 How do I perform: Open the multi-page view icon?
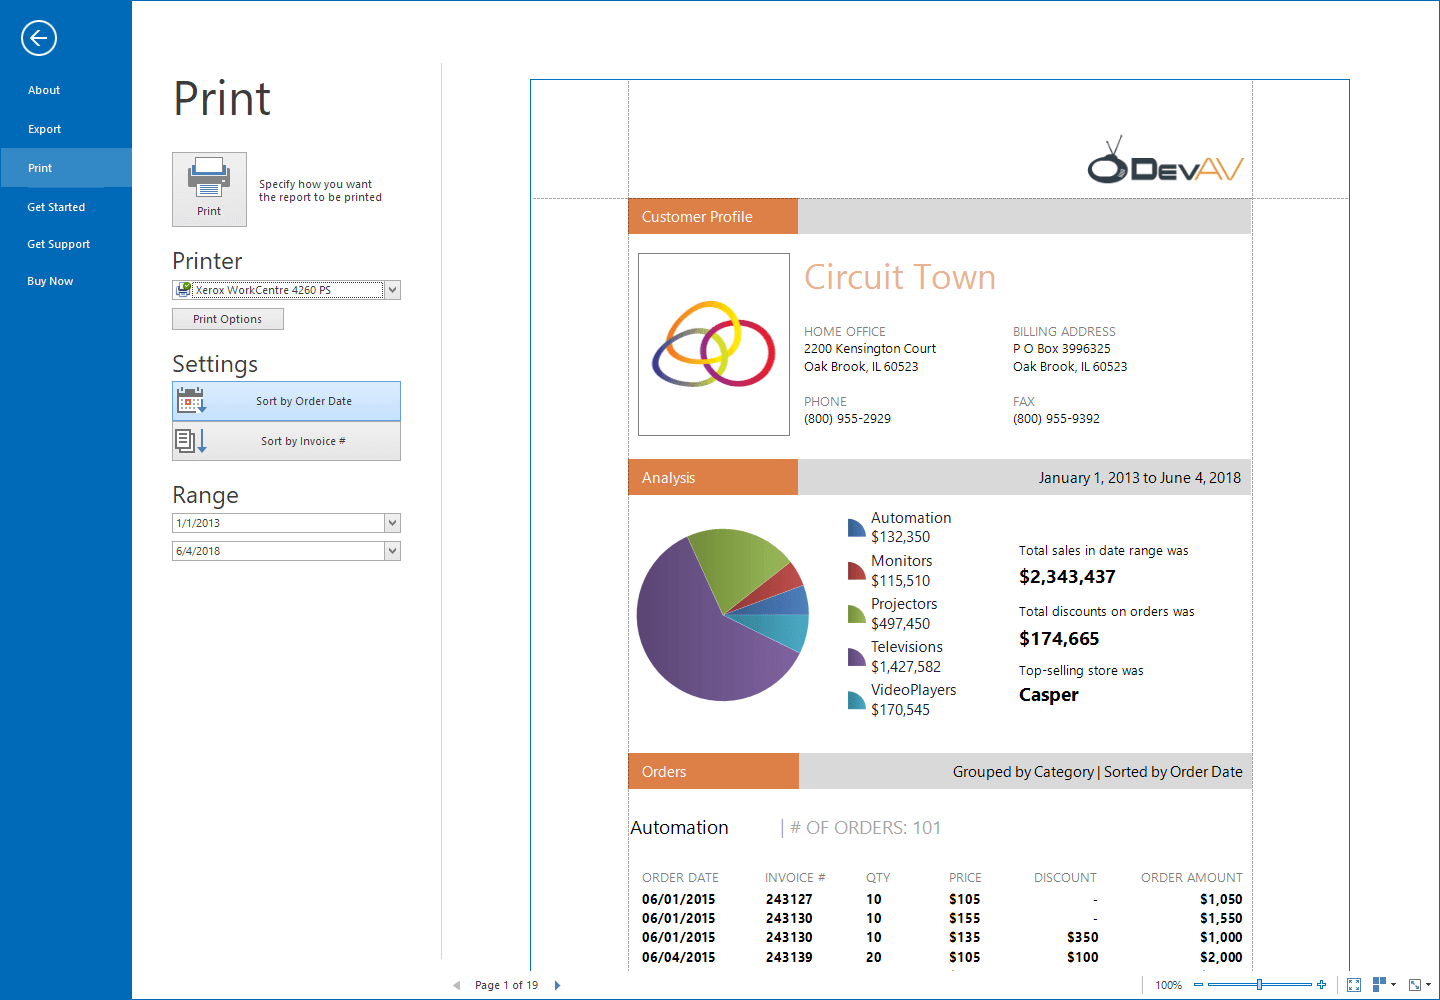point(1378,984)
